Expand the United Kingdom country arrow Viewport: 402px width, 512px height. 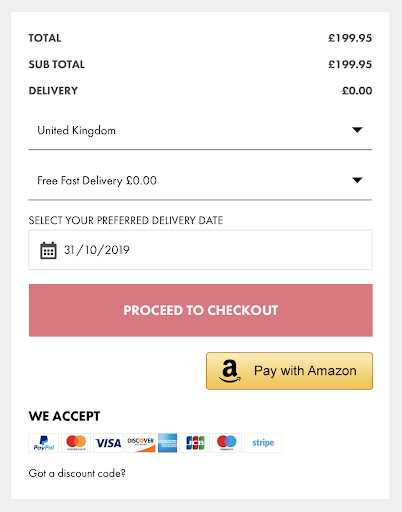coord(357,130)
